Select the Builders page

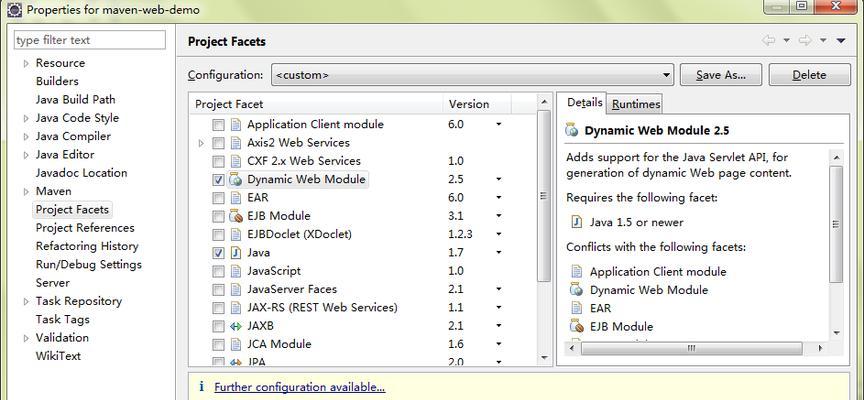click(x=57, y=81)
